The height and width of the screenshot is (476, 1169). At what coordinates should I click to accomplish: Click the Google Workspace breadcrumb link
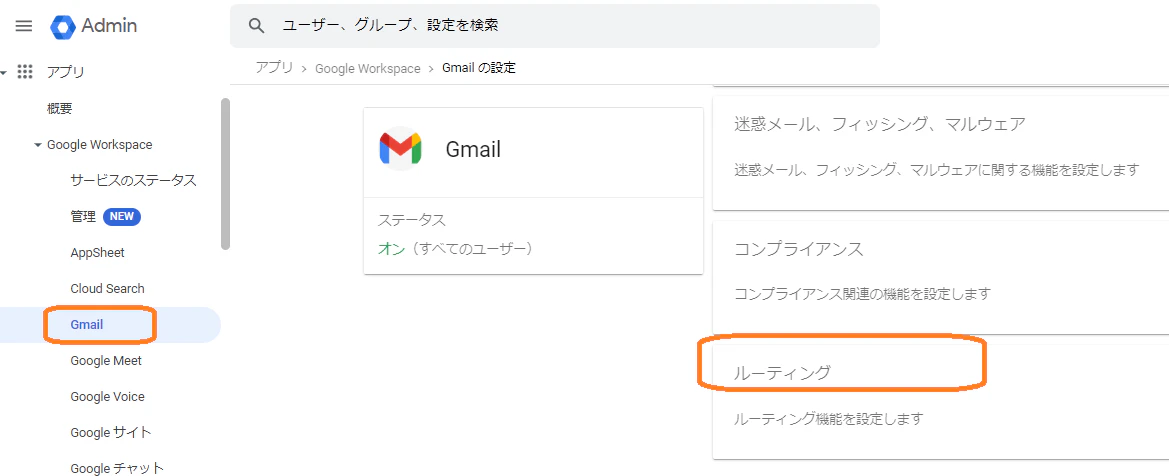[368, 68]
